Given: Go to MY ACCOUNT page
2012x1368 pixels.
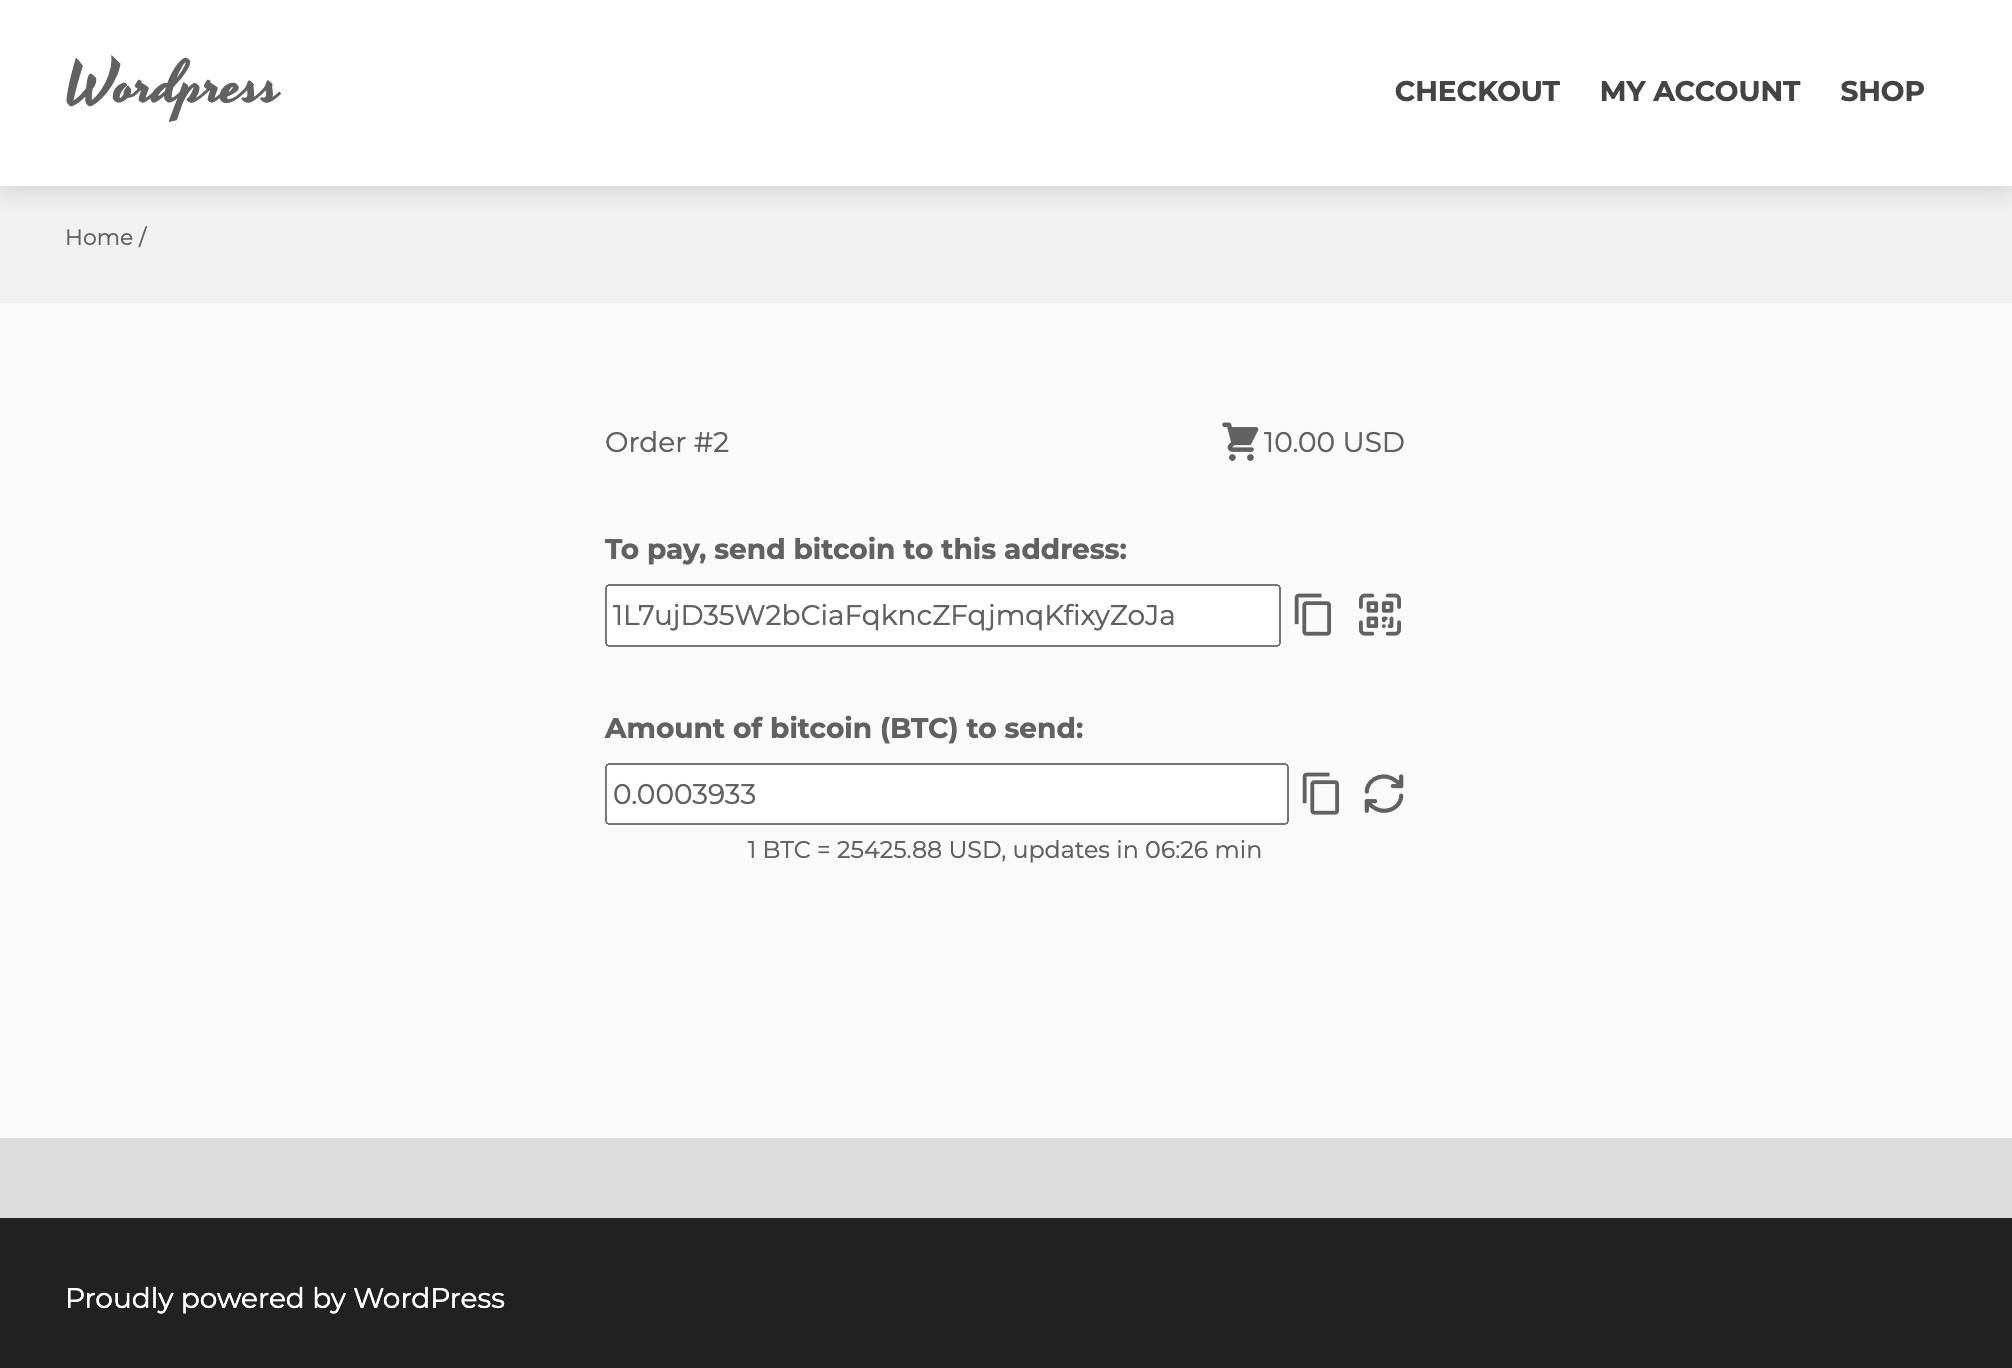Looking at the screenshot, I should click(1699, 91).
